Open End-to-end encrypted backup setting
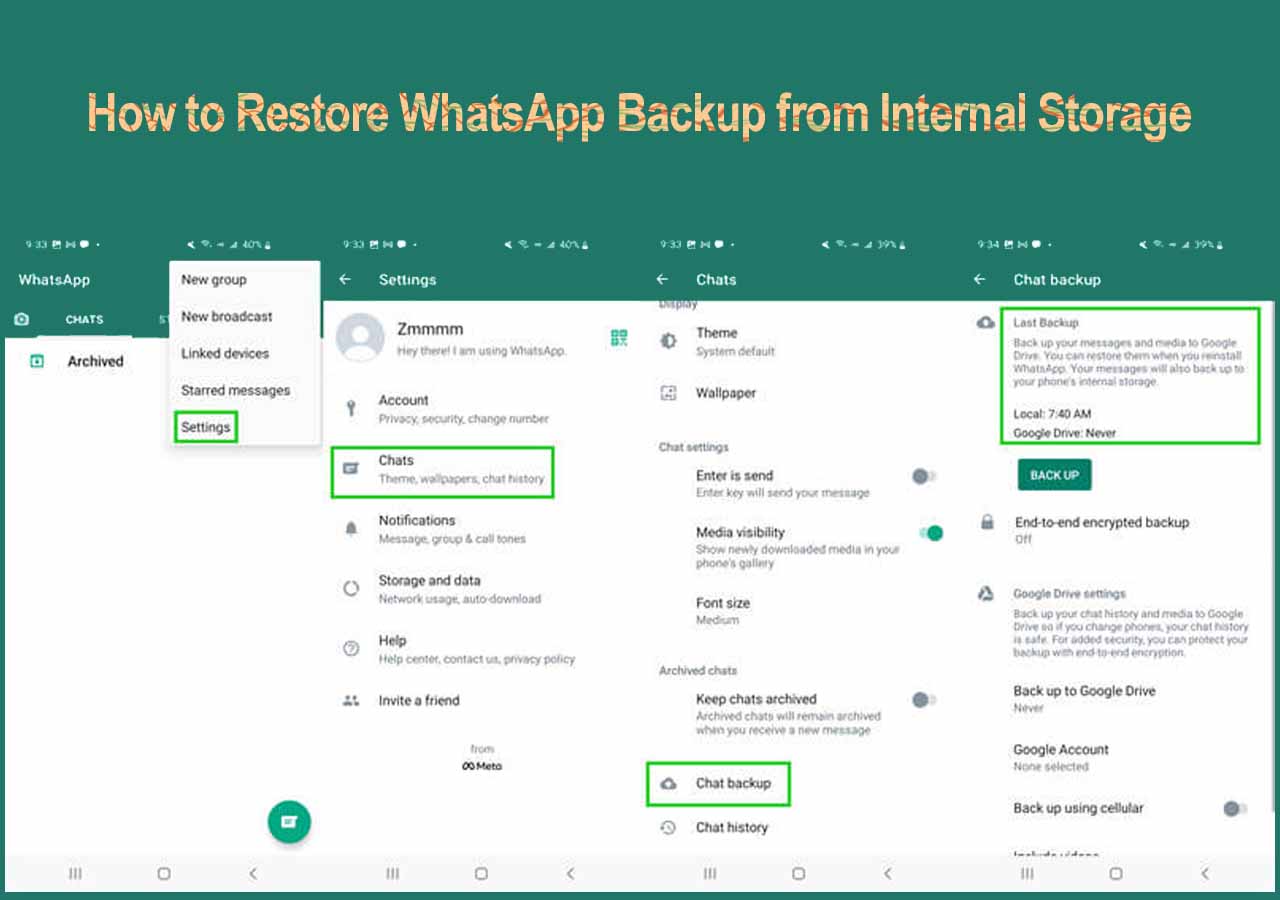The height and width of the screenshot is (900, 1280). [x=1101, y=530]
